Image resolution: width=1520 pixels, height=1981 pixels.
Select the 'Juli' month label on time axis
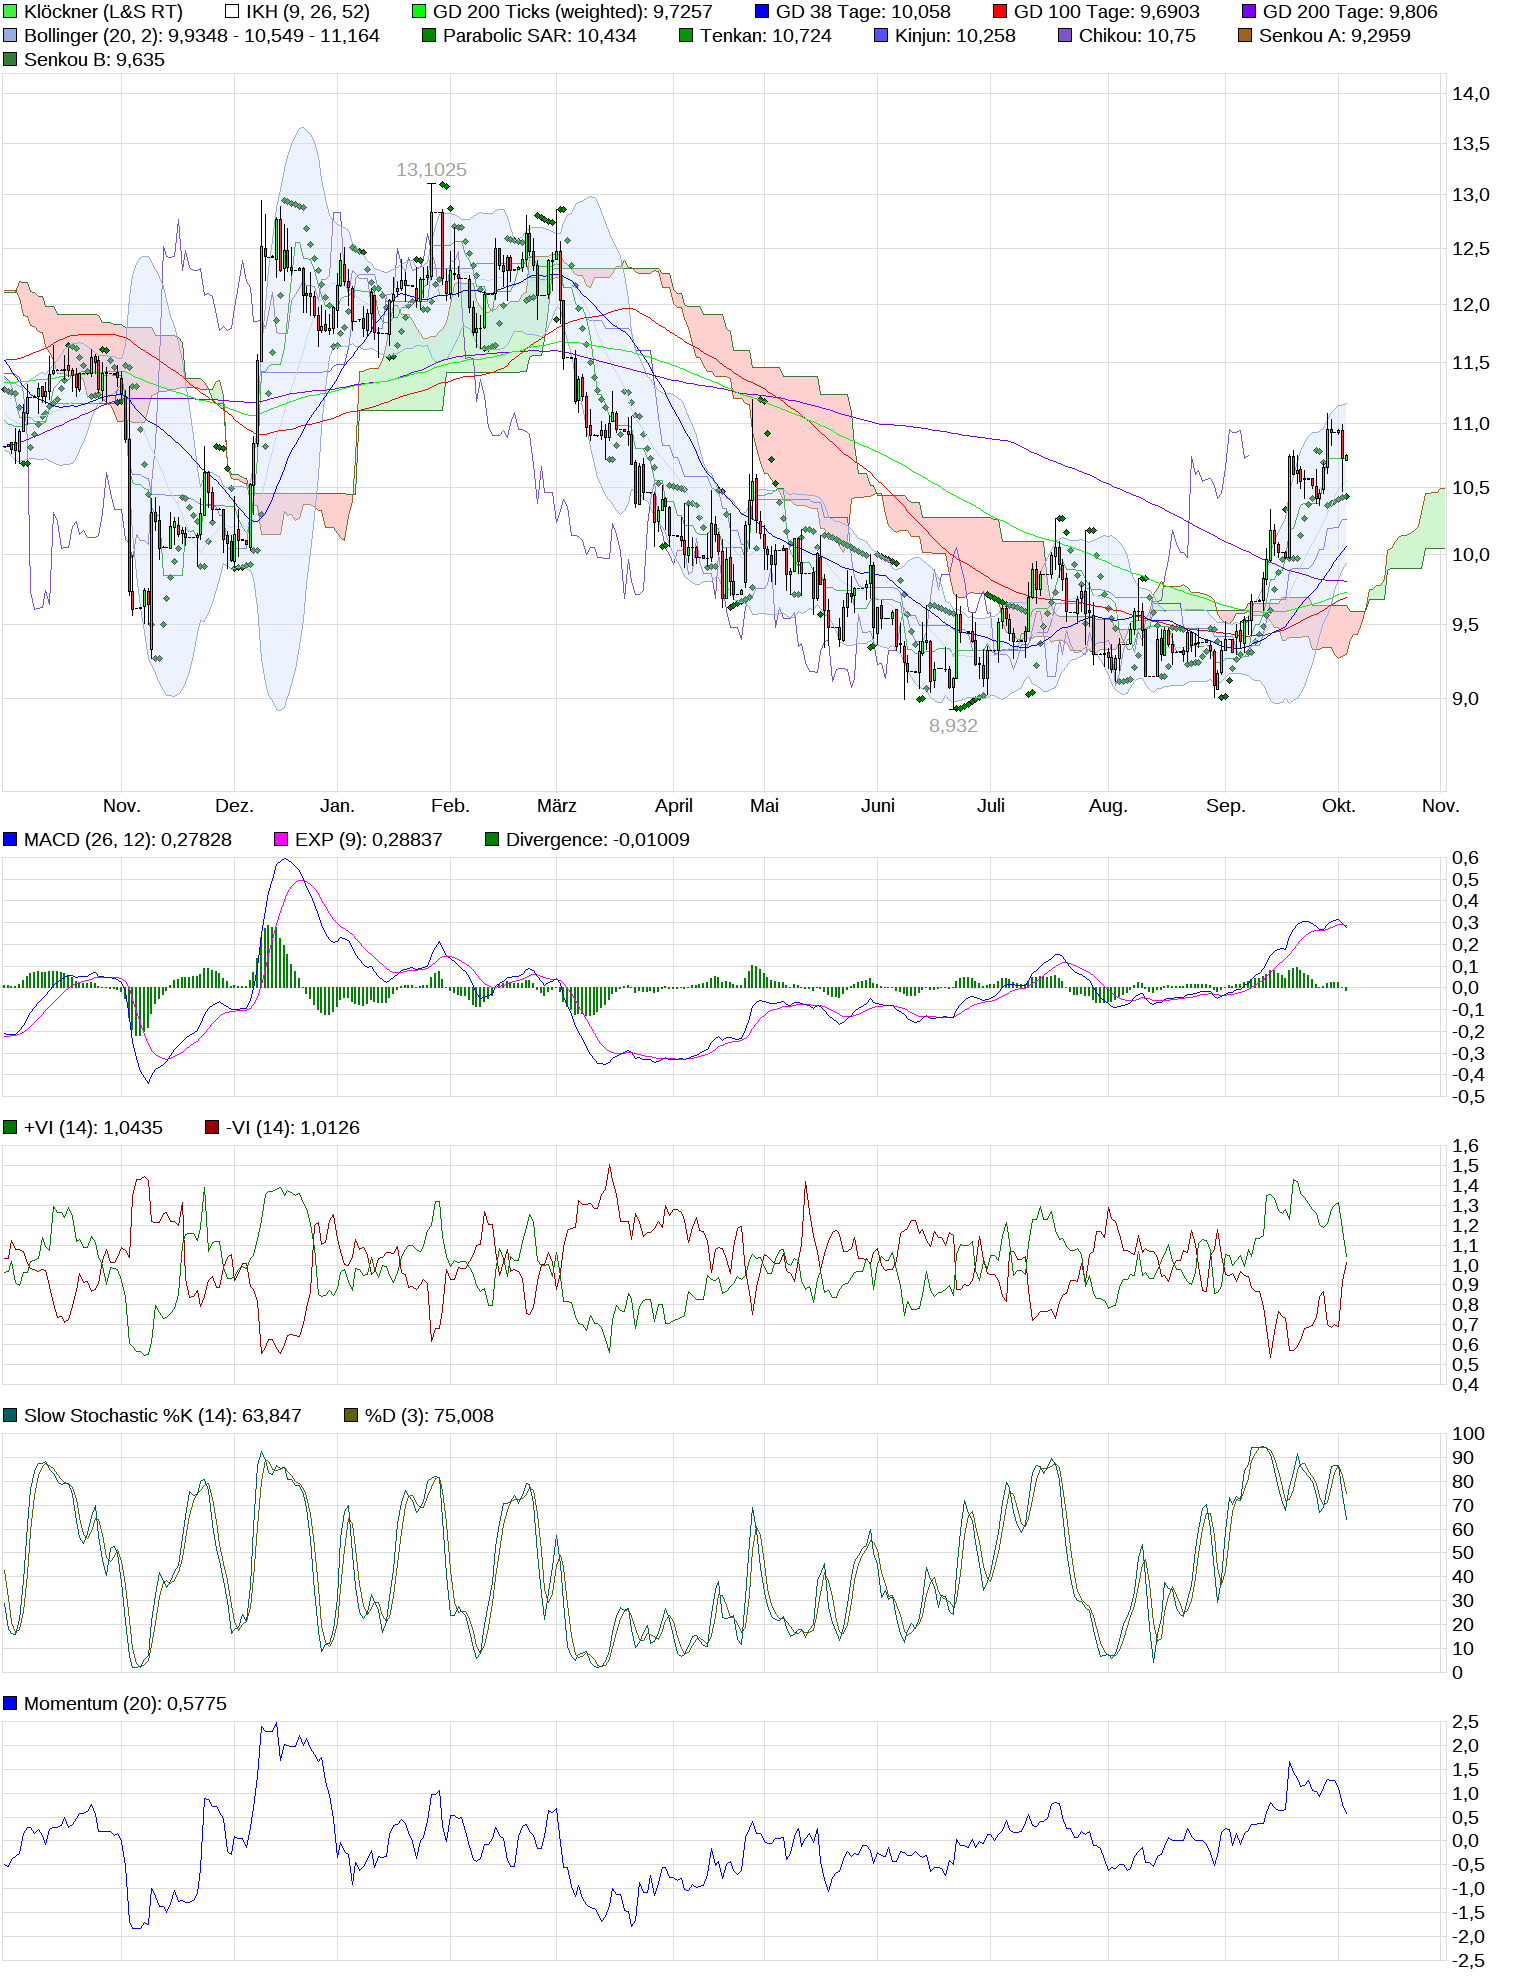tap(991, 806)
